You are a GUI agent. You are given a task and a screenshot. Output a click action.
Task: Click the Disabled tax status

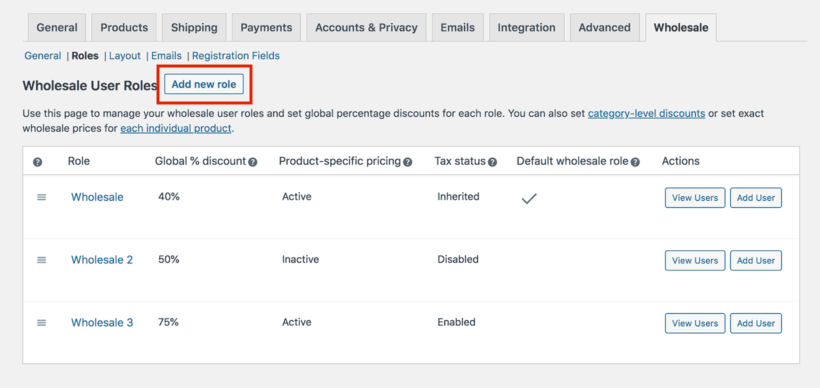(458, 259)
